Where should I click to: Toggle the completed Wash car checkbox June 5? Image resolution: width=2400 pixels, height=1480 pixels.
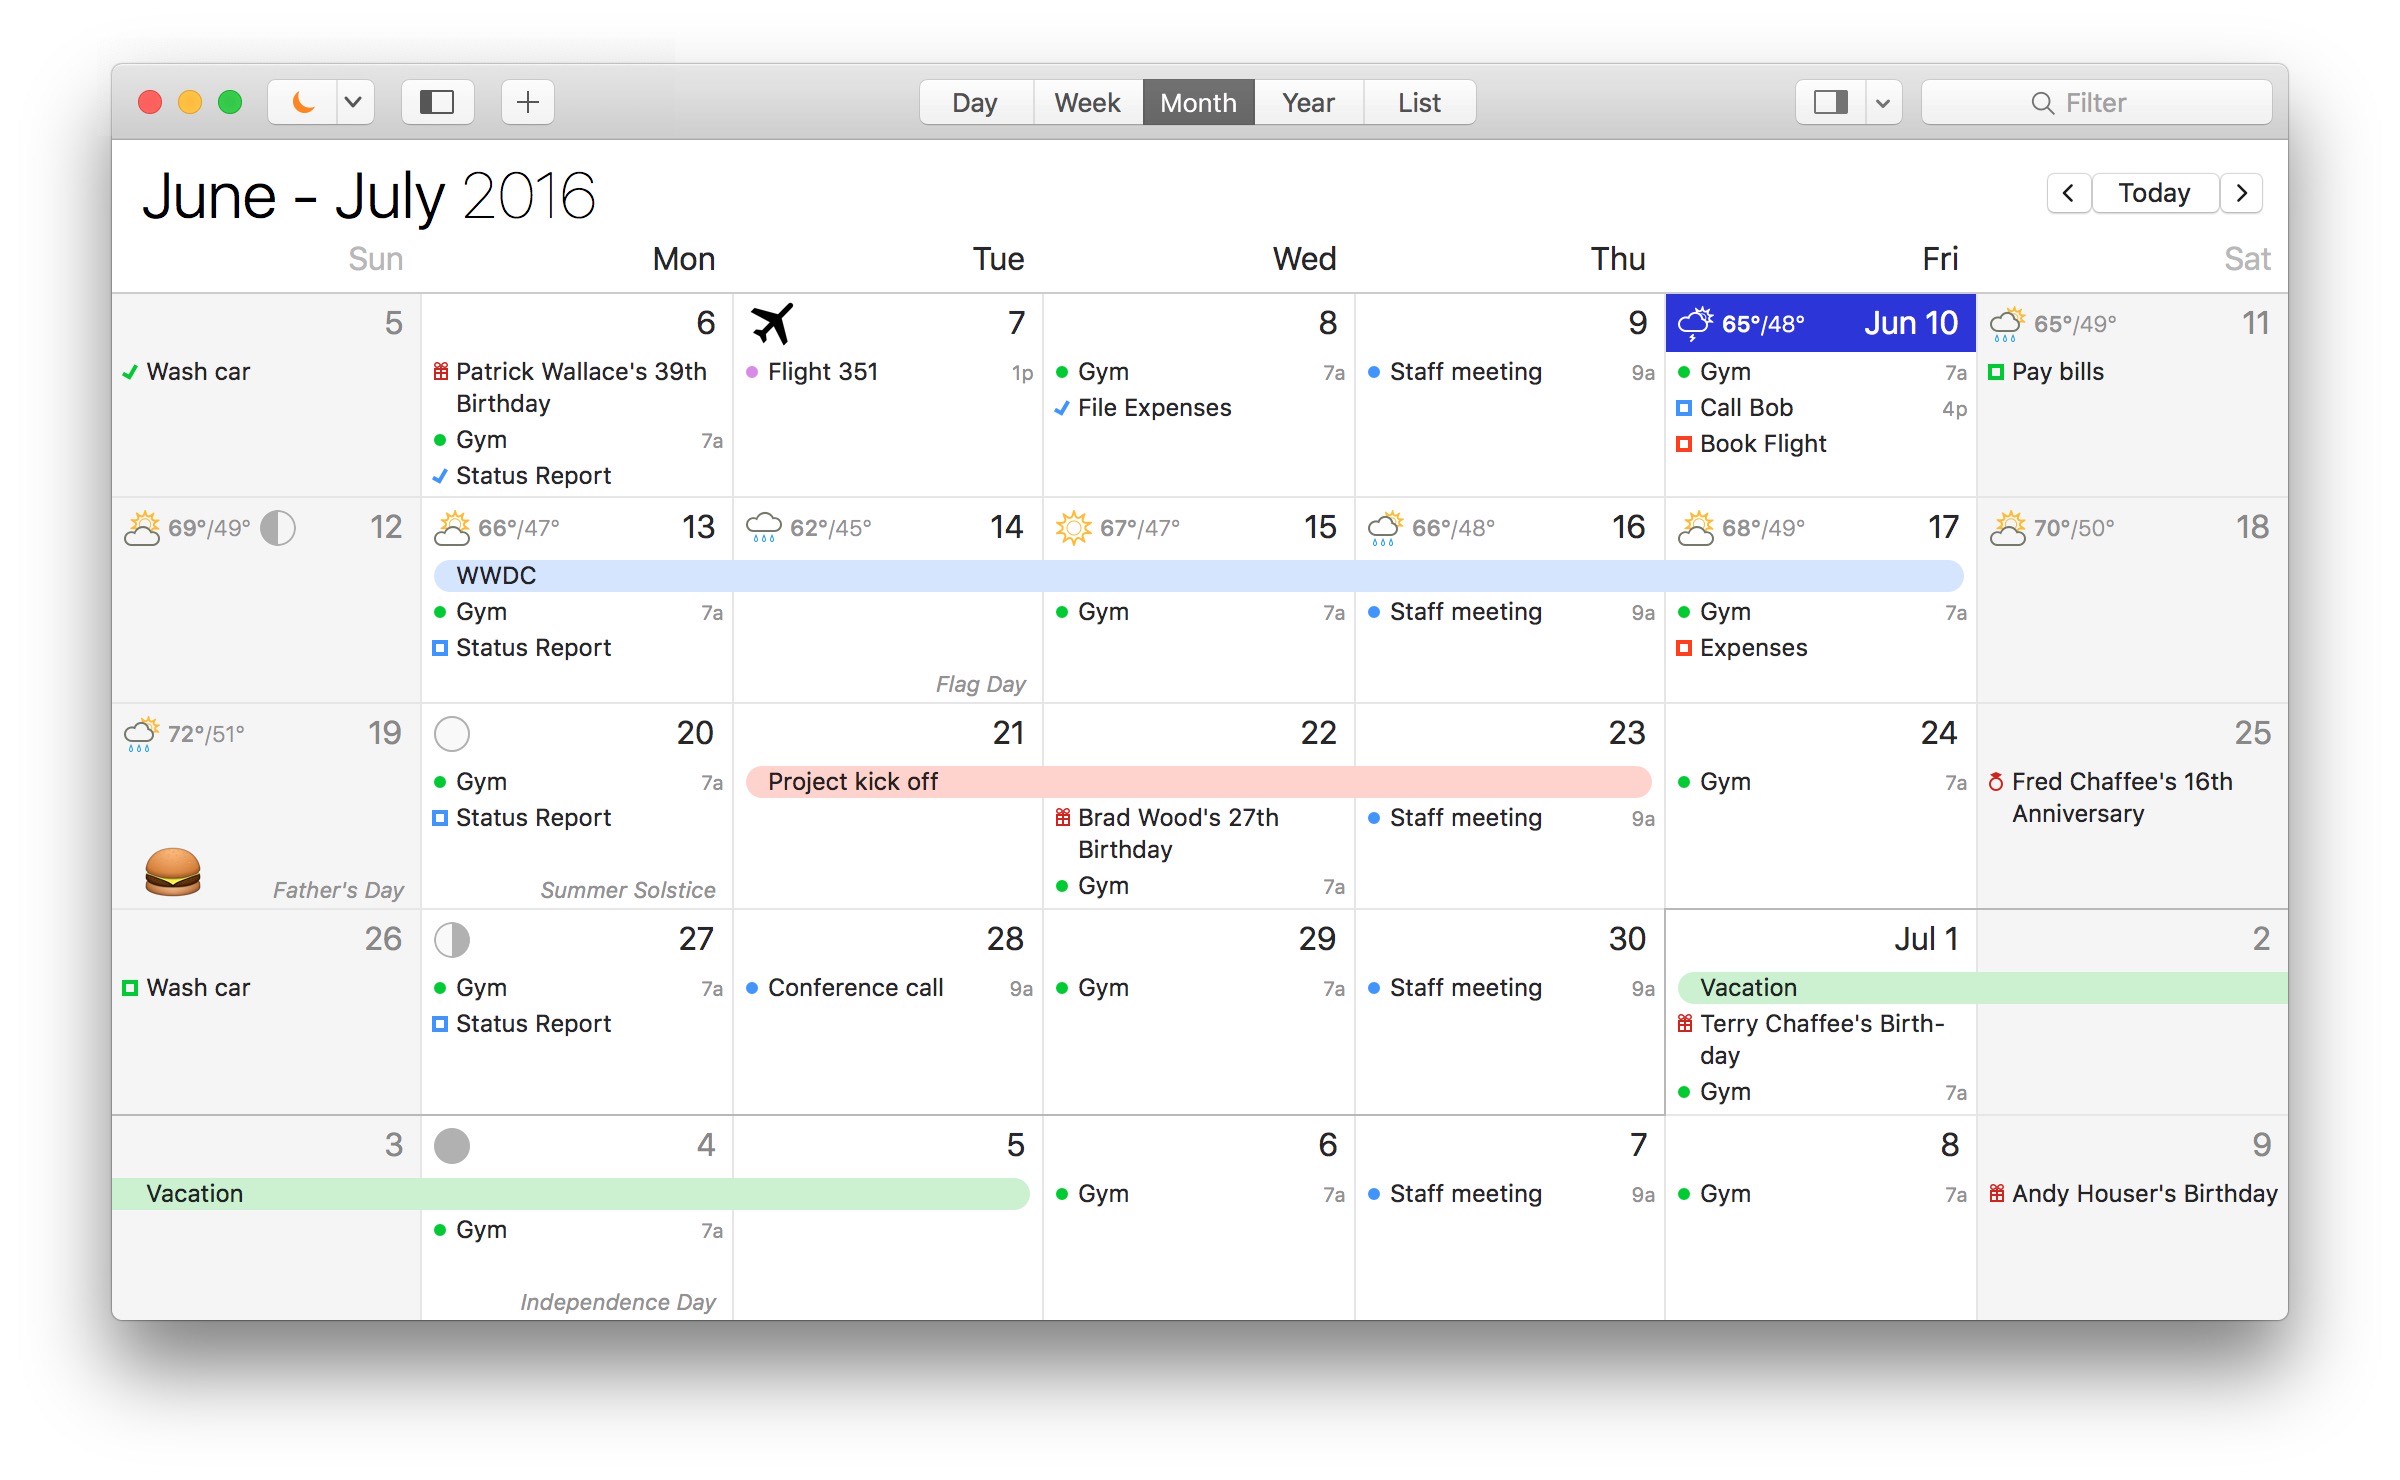135,372
